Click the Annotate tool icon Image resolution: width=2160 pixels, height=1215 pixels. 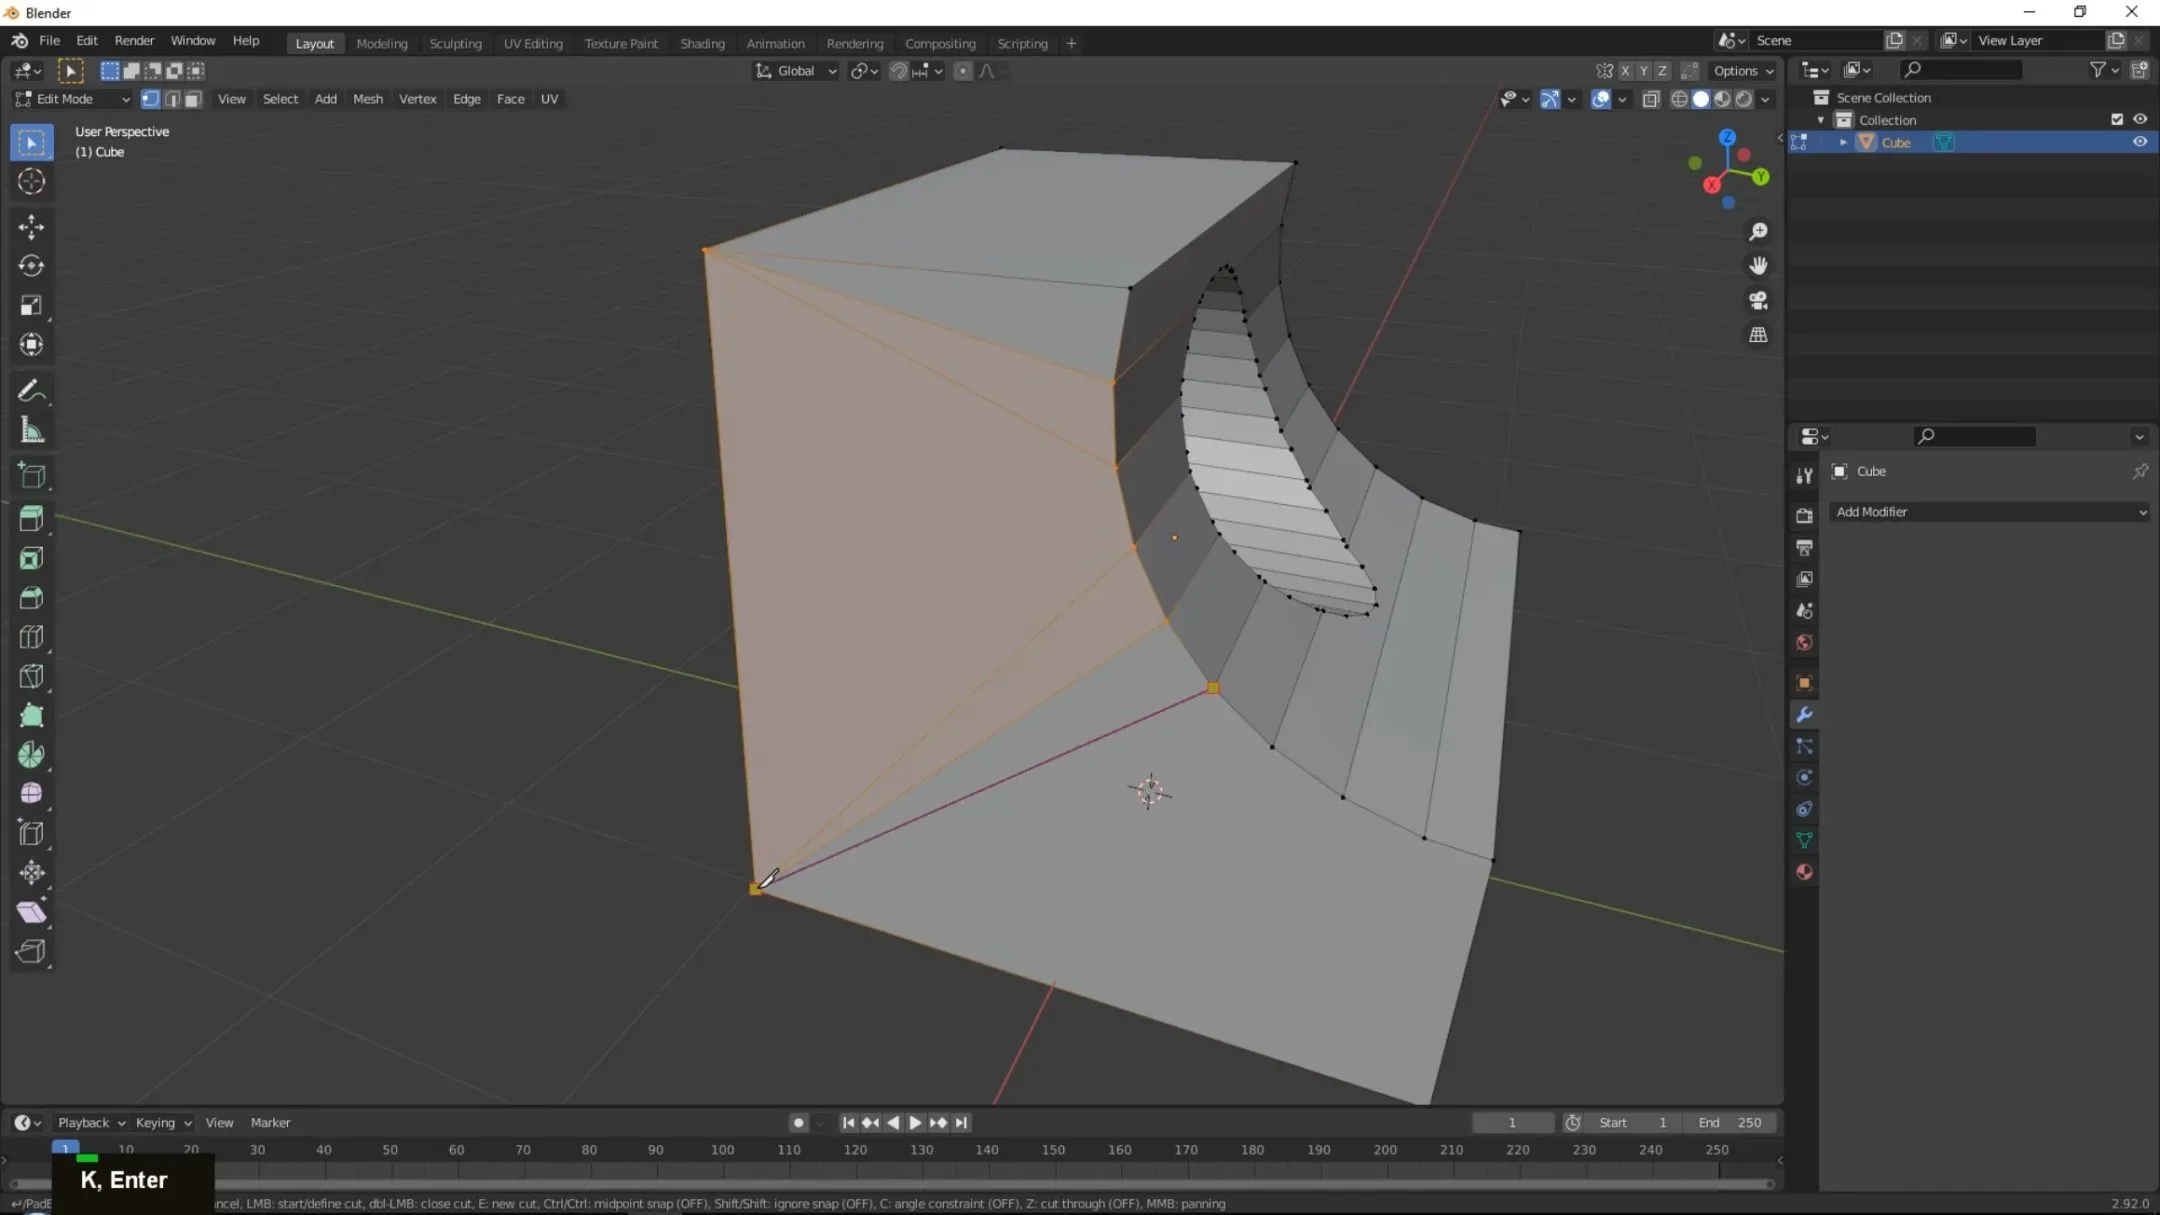pos(31,392)
